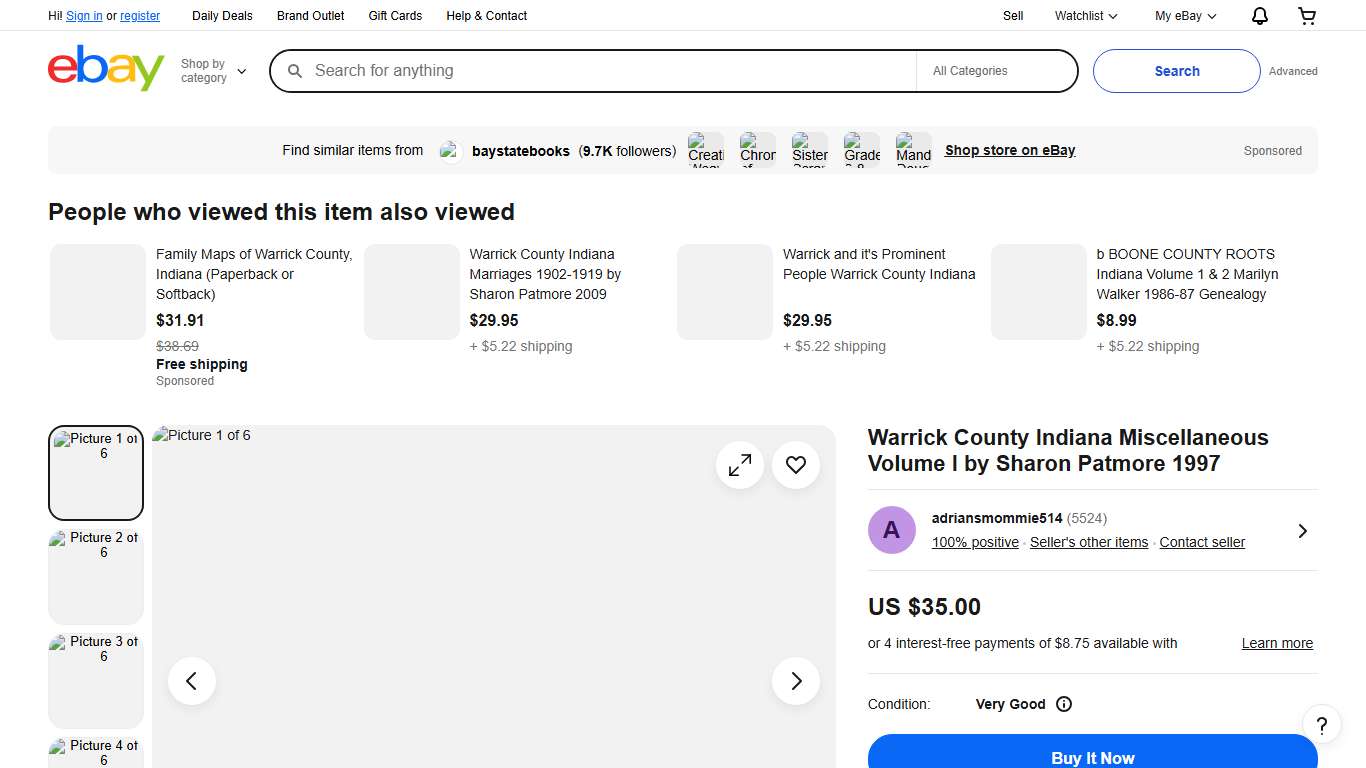Open the help question mark button

coord(1321,725)
